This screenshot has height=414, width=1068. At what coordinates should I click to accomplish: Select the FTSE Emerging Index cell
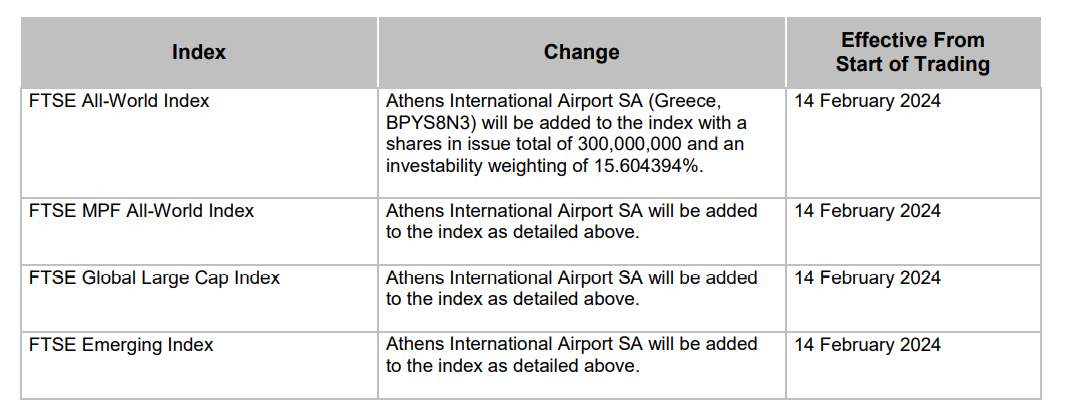pyautogui.click(x=121, y=345)
